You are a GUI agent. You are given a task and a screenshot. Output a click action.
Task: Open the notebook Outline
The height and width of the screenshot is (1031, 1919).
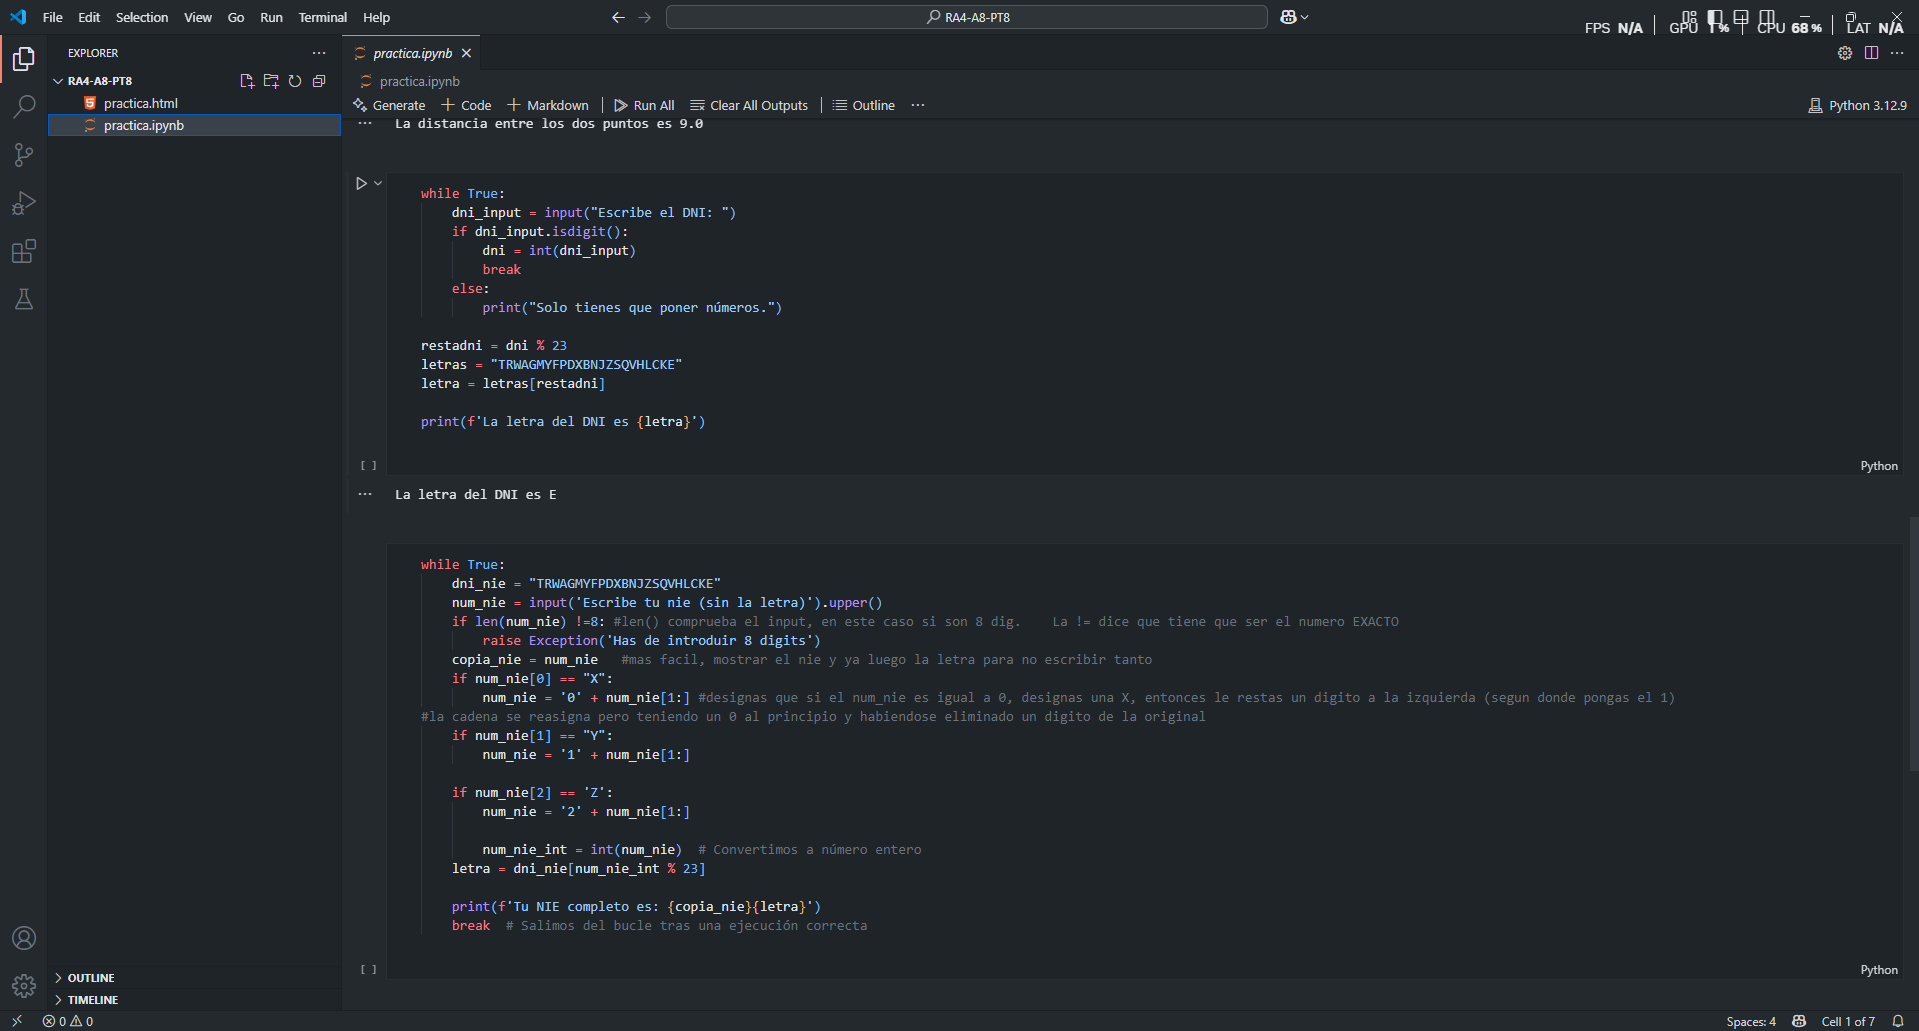(864, 105)
